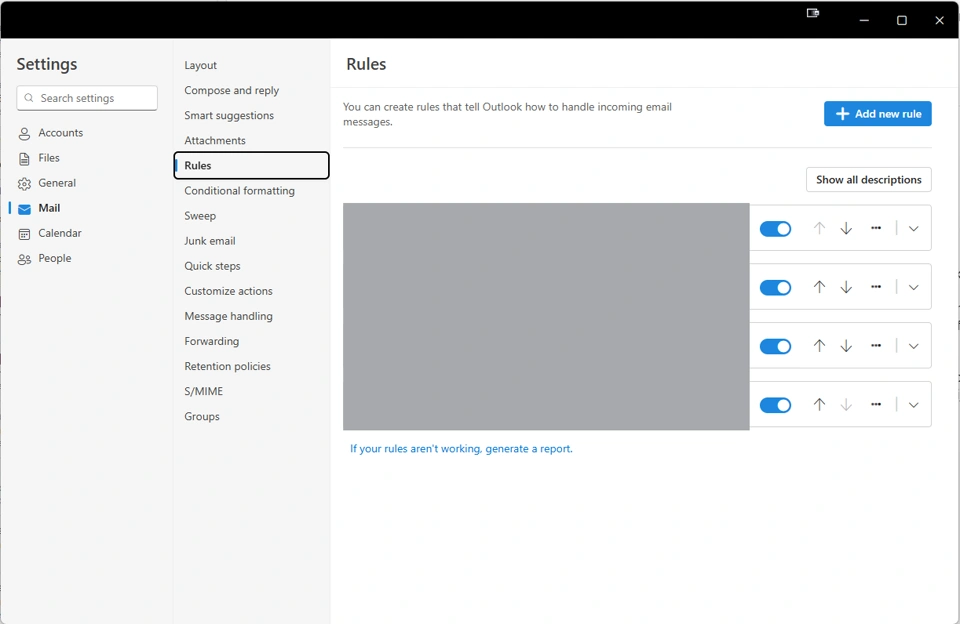960x624 pixels.
Task: Click the generate a report link
Action: [x=529, y=449]
